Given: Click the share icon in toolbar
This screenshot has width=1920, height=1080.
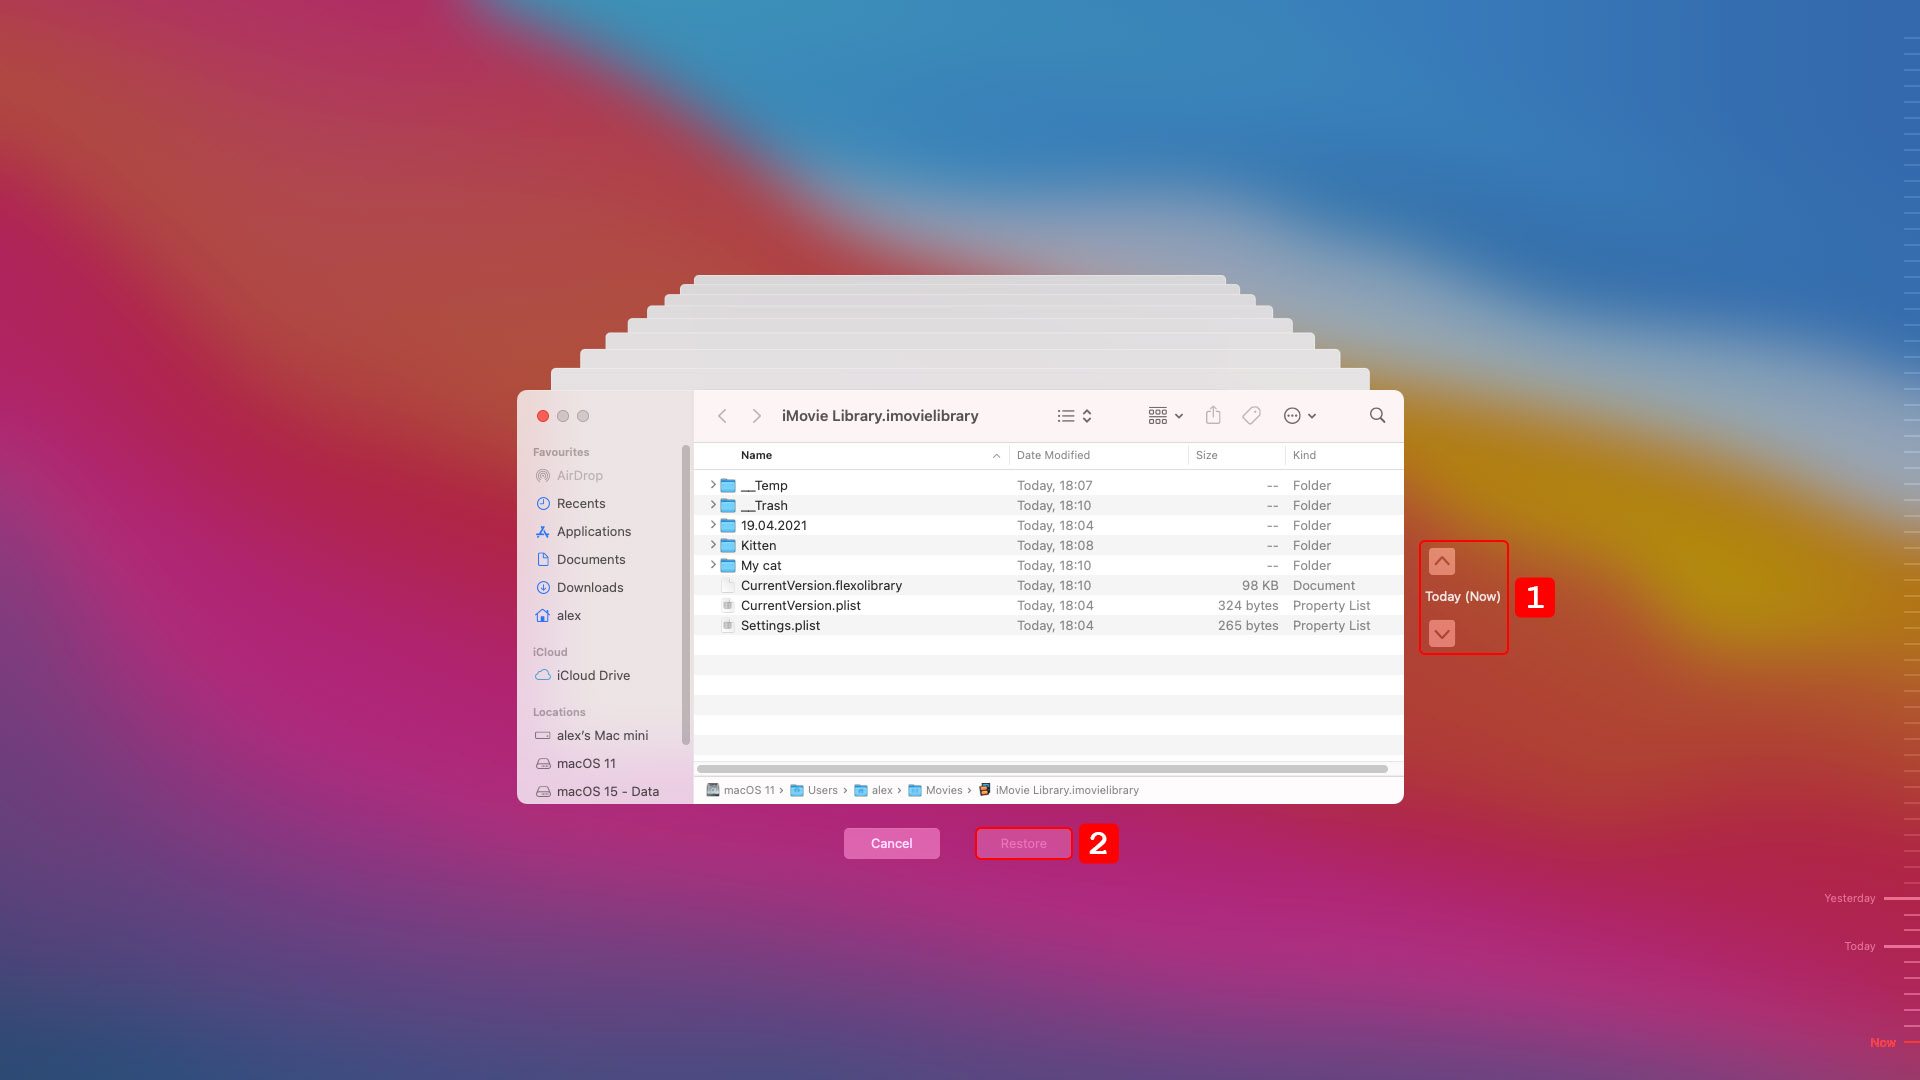Looking at the screenshot, I should (x=1213, y=415).
